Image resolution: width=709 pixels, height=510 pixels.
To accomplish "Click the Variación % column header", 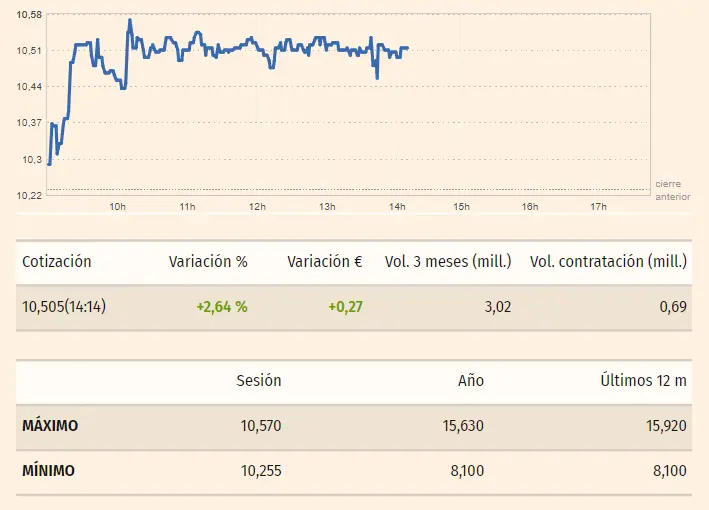I will coord(208,262).
